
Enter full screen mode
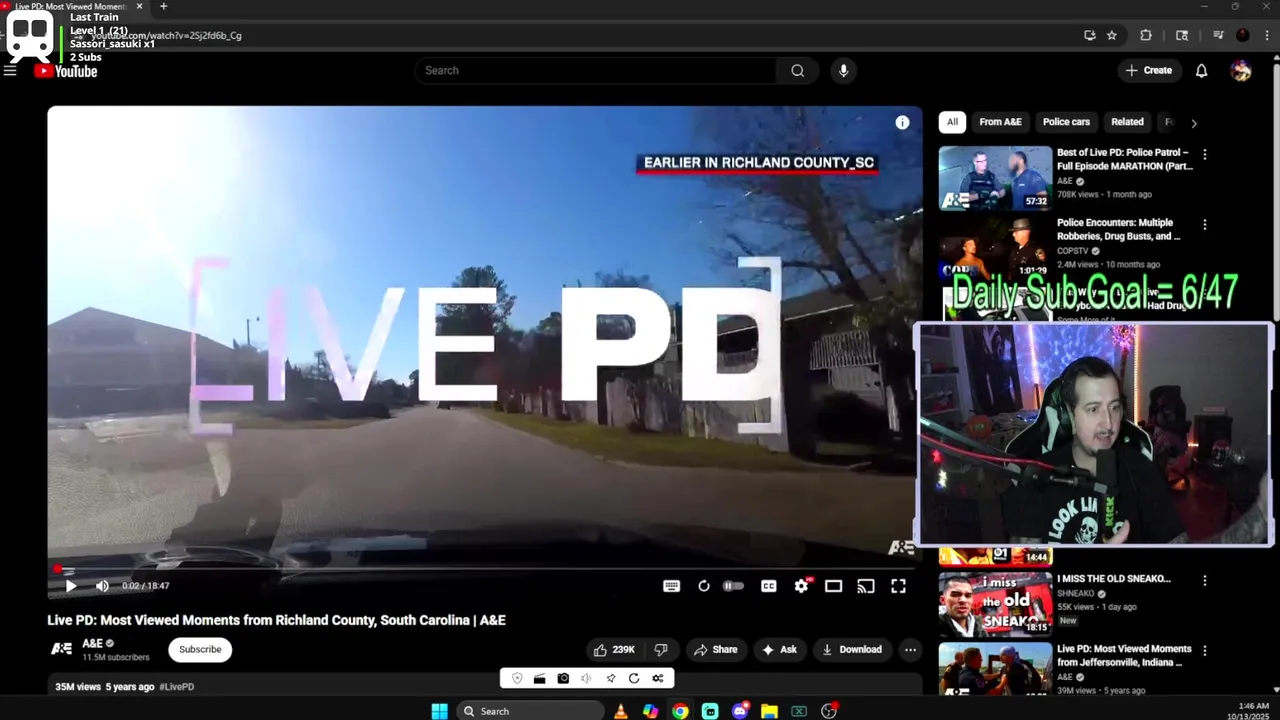point(898,586)
